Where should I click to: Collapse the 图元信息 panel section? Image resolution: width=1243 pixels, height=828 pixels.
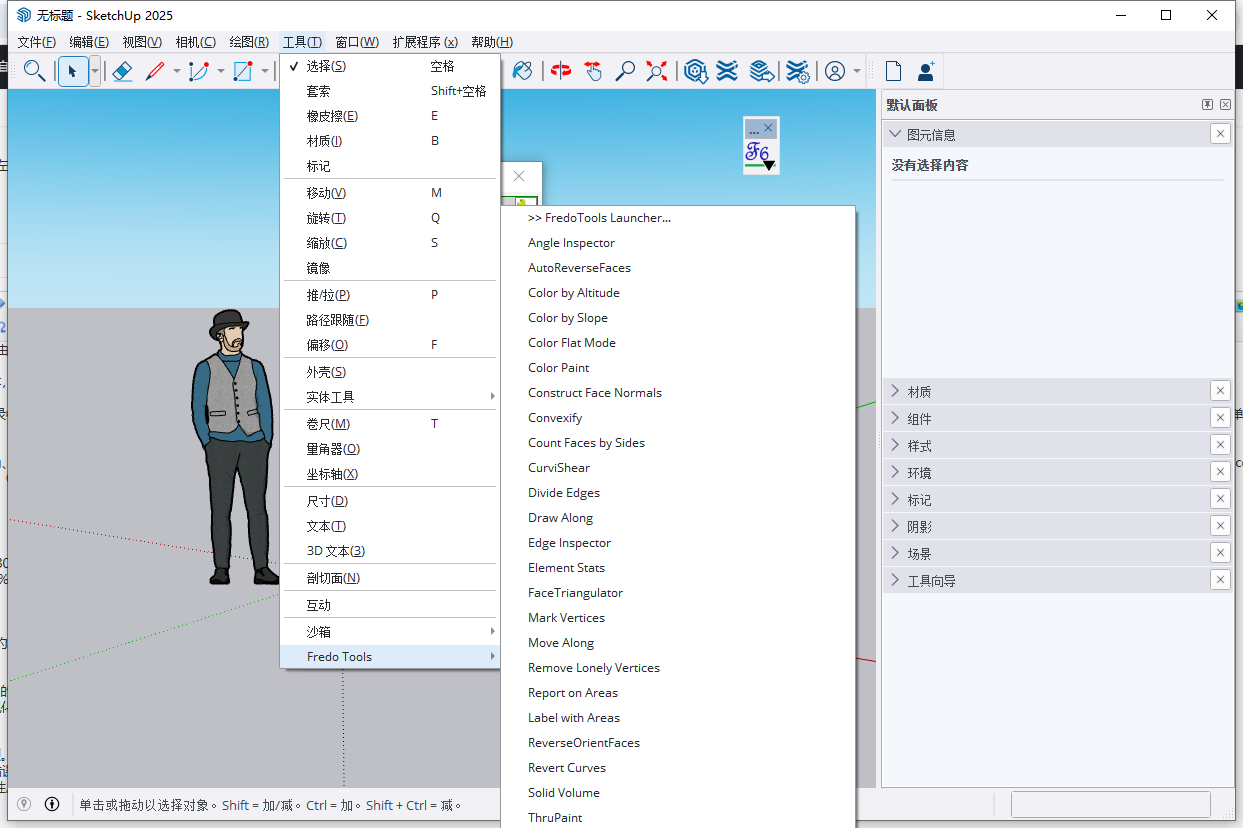pyautogui.click(x=895, y=134)
